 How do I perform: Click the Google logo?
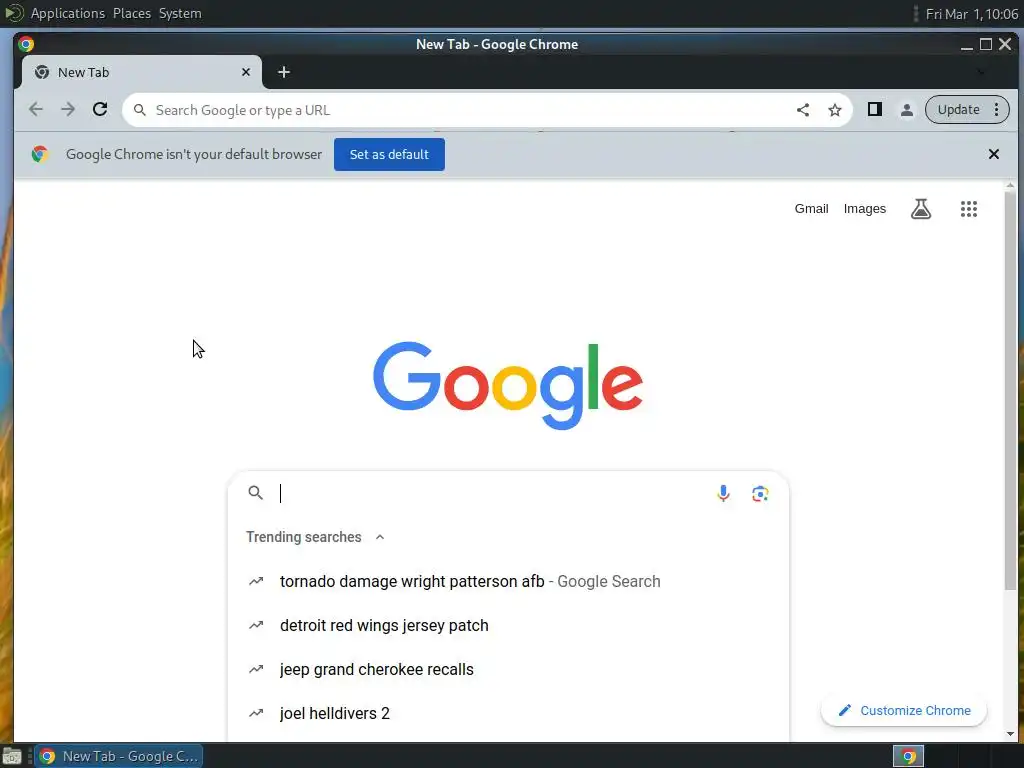click(x=508, y=385)
